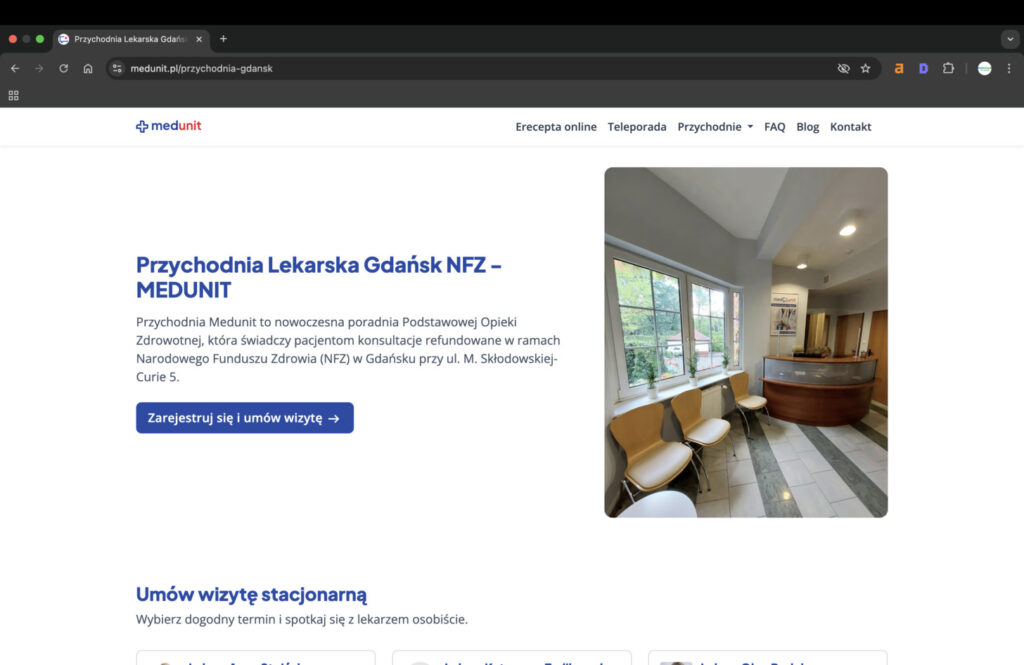Open the apps grid in bookmarks bar
Image resolution: width=1024 pixels, height=665 pixels.
tap(14, 96)
